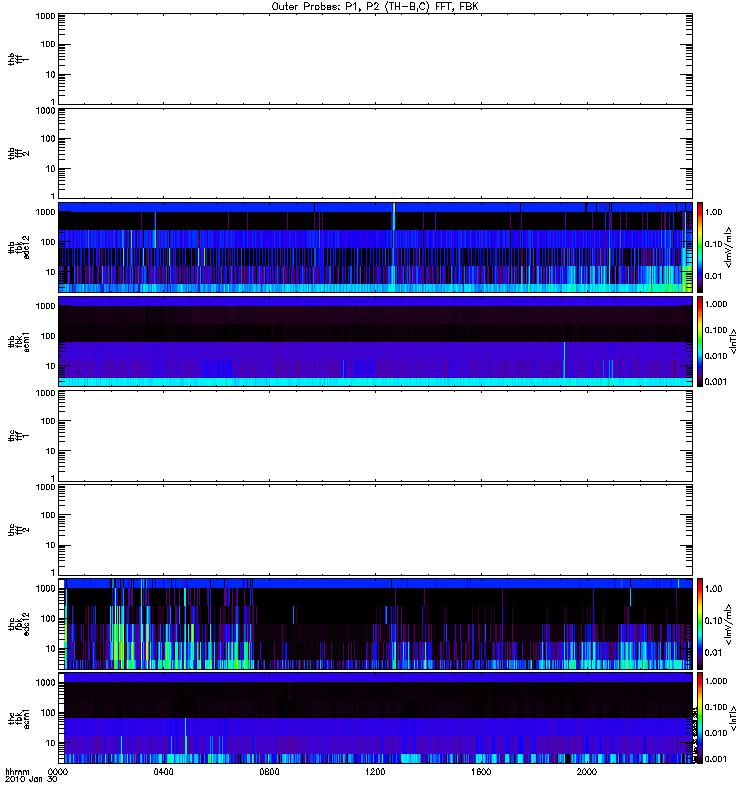This screenshot has width=750, height=800.
Task: Click '1.000' at top of thc scm1 color bar
Action: [x=716, y=681]
